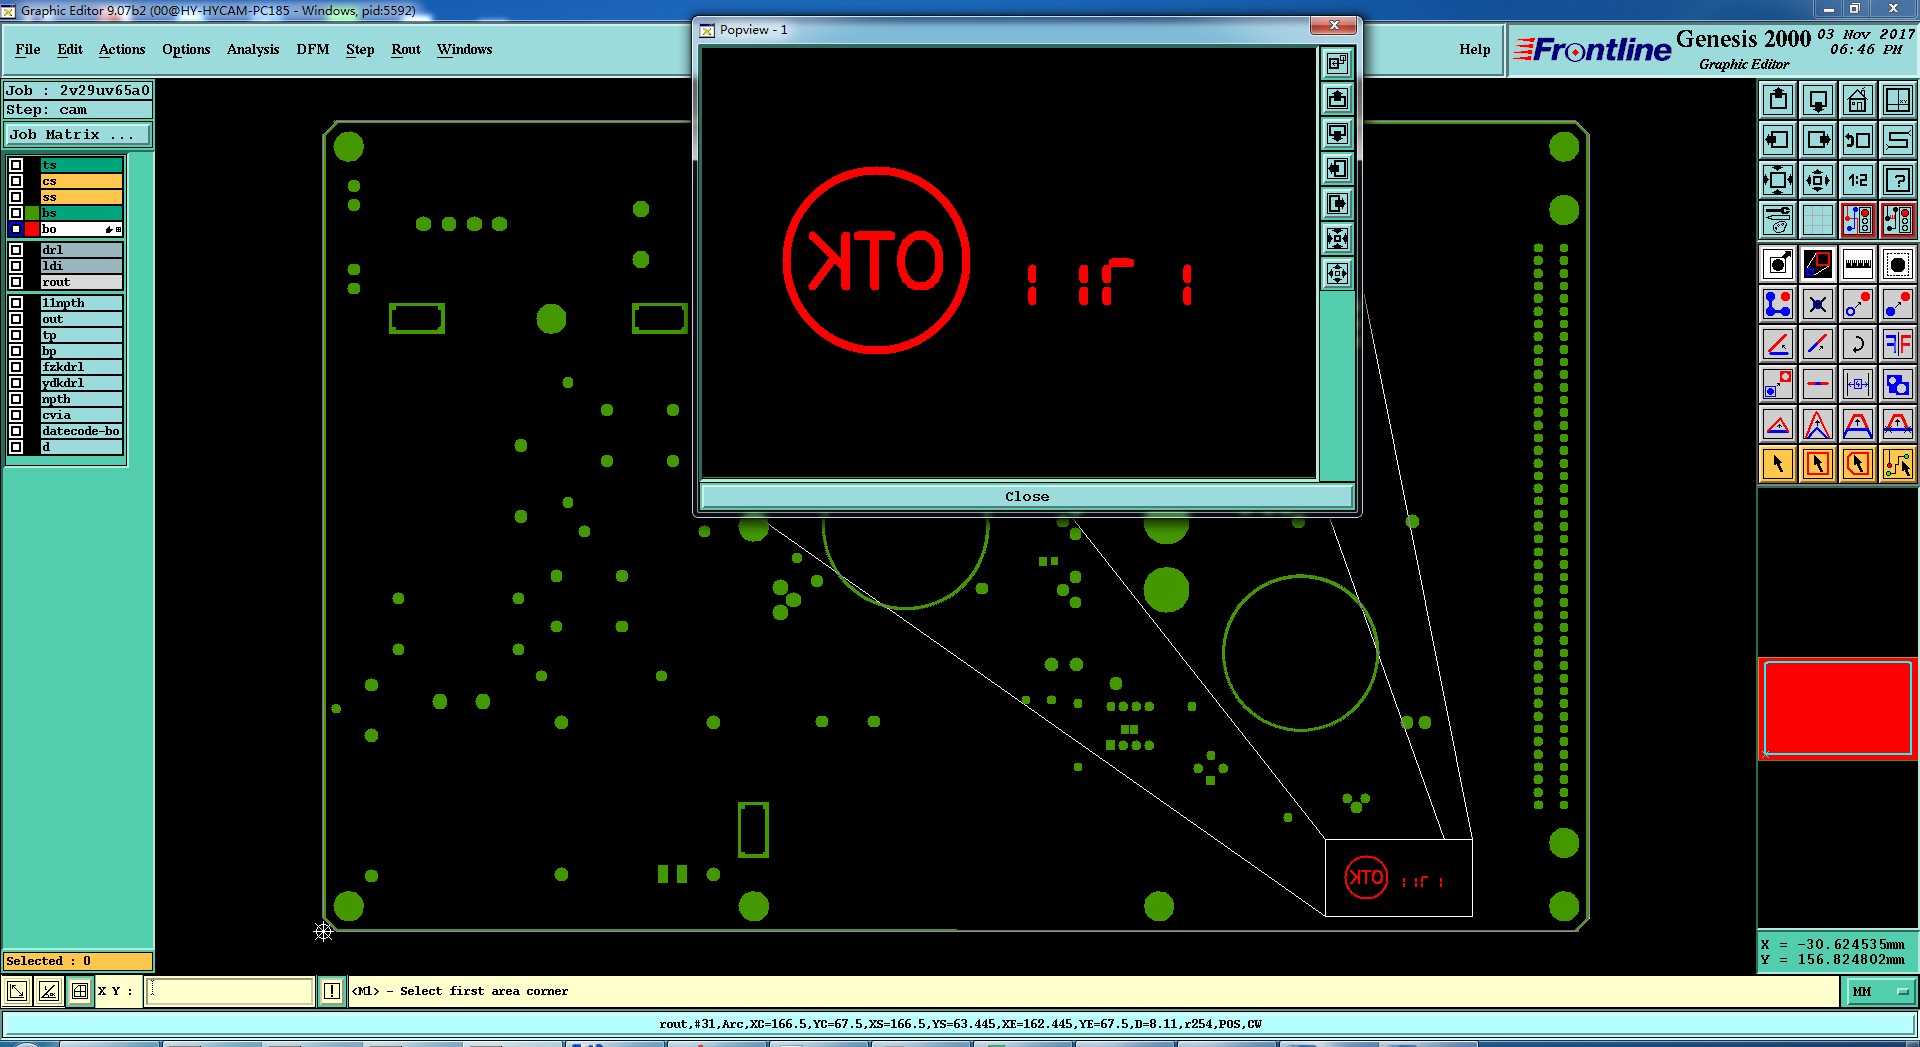
Task: Open the Actions menu
Action: click(122, 49)
